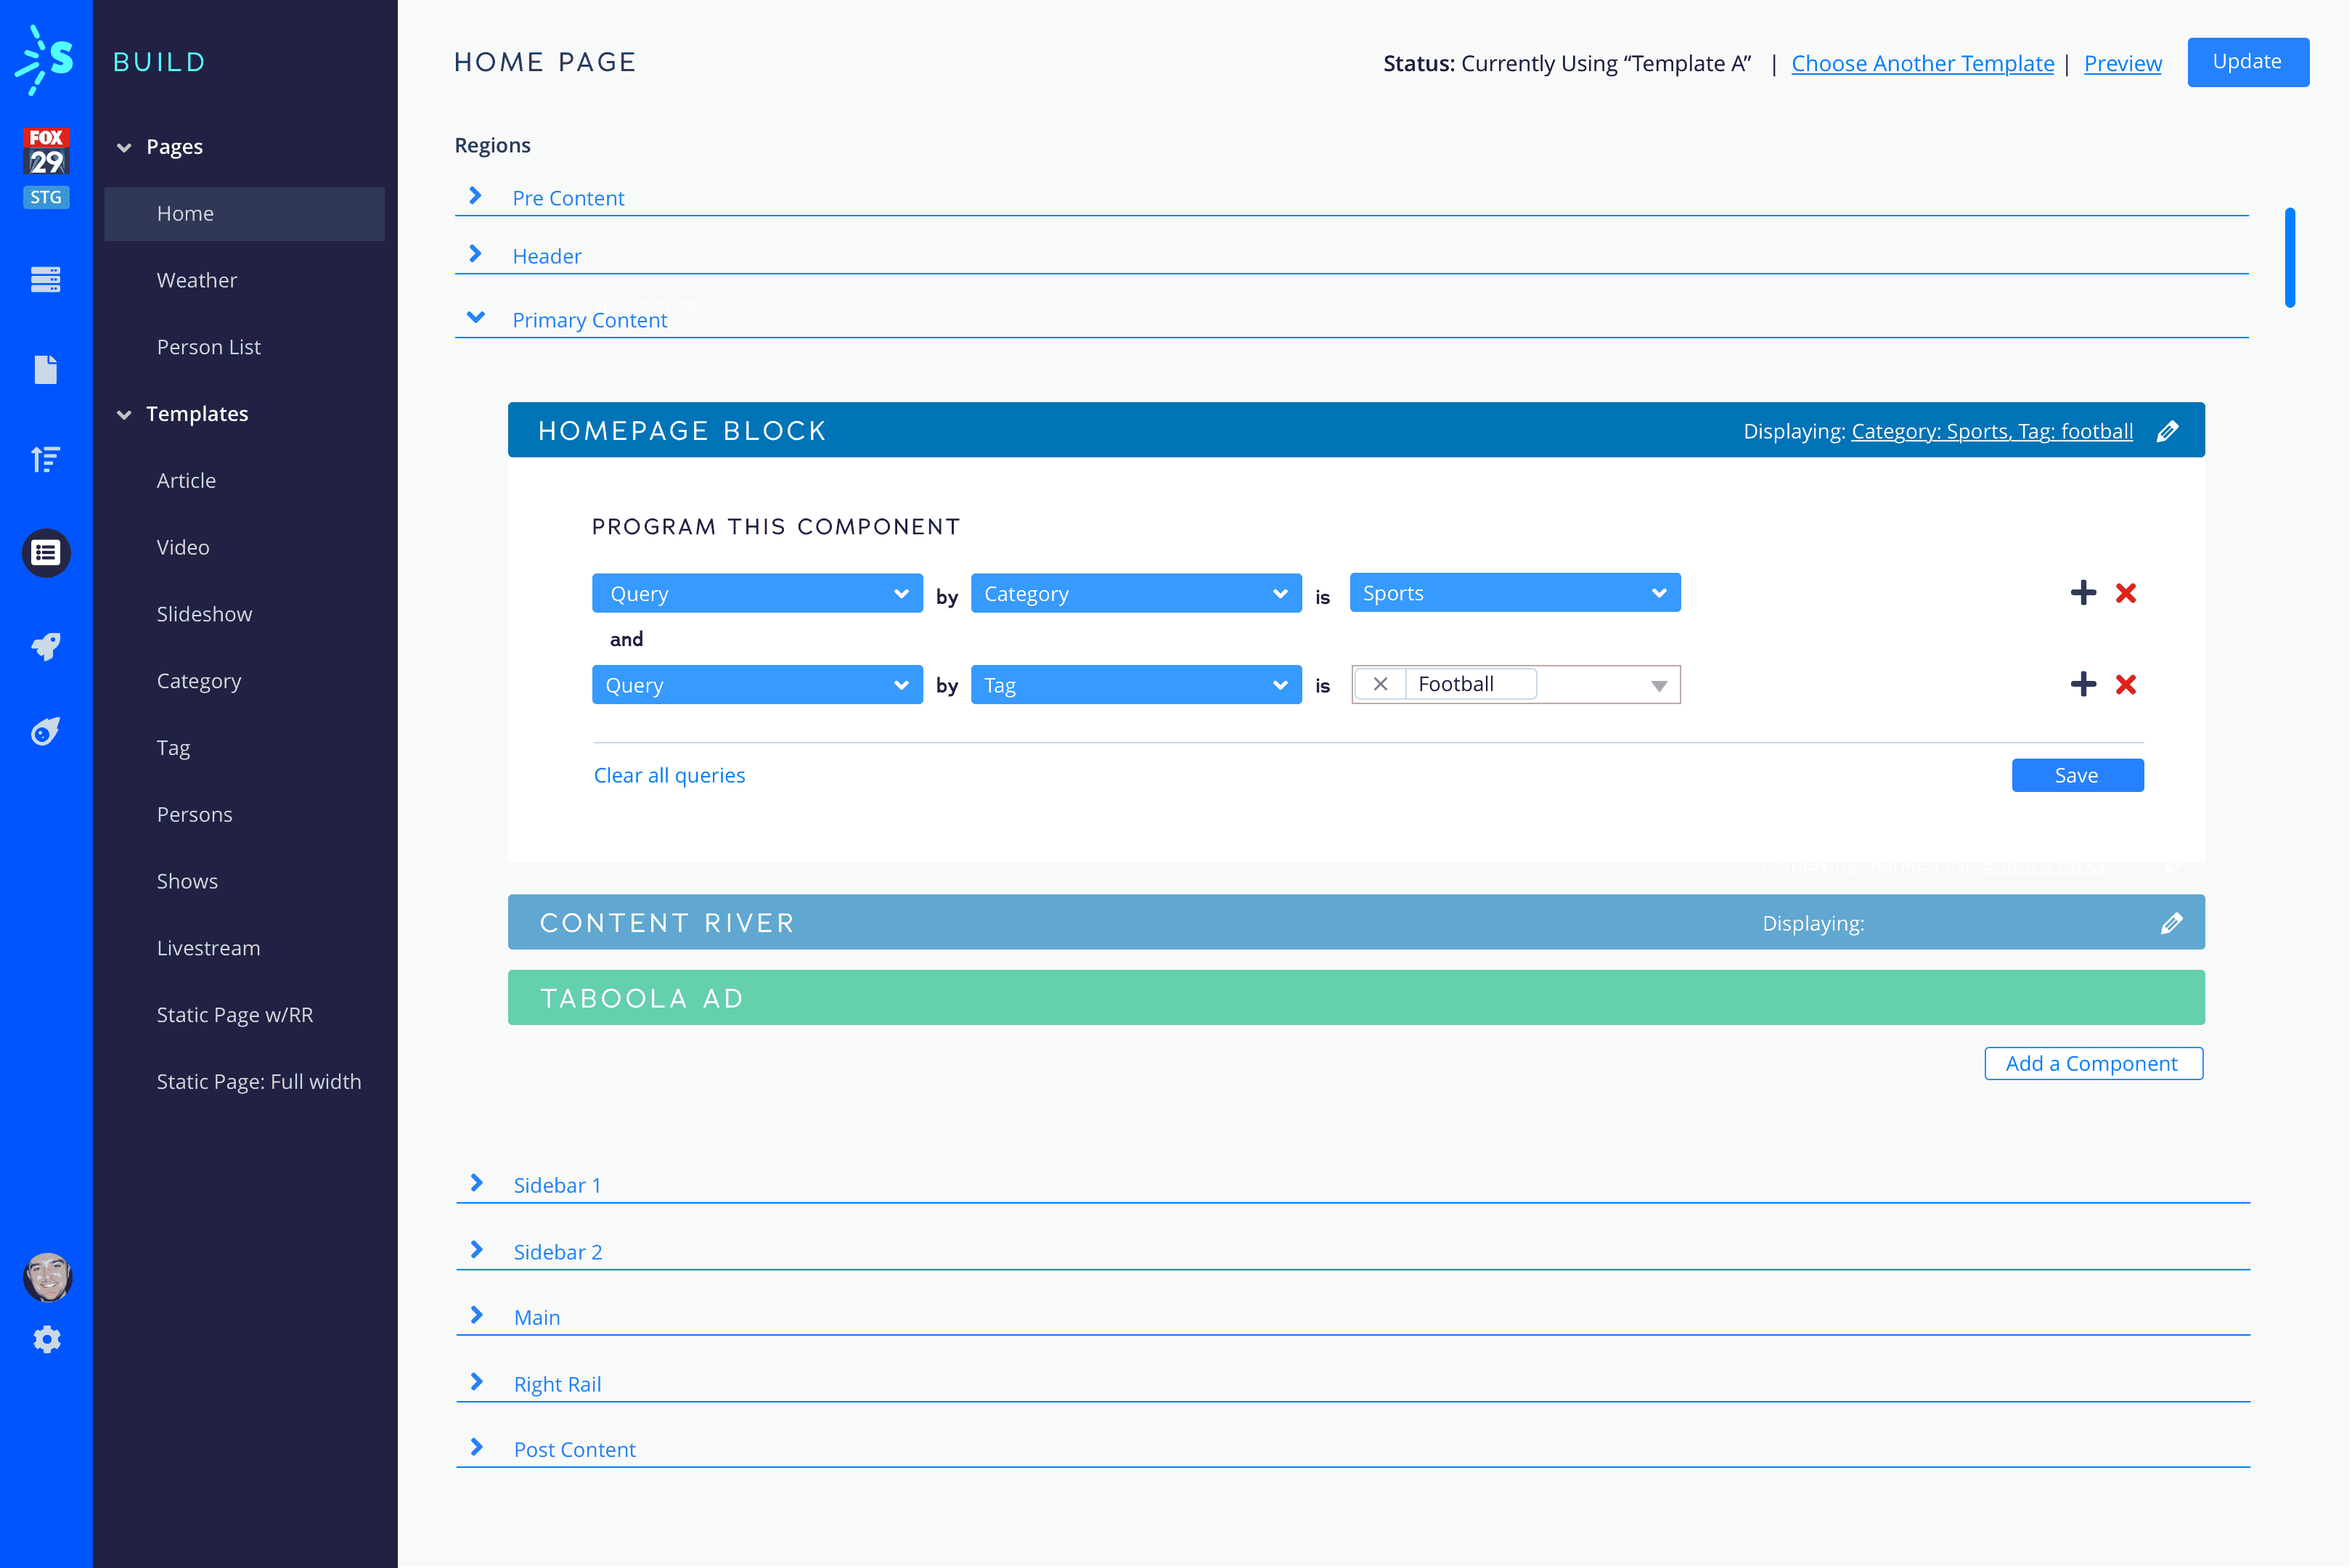Edit Homepage Block with pencil icon

(2167, 431)
